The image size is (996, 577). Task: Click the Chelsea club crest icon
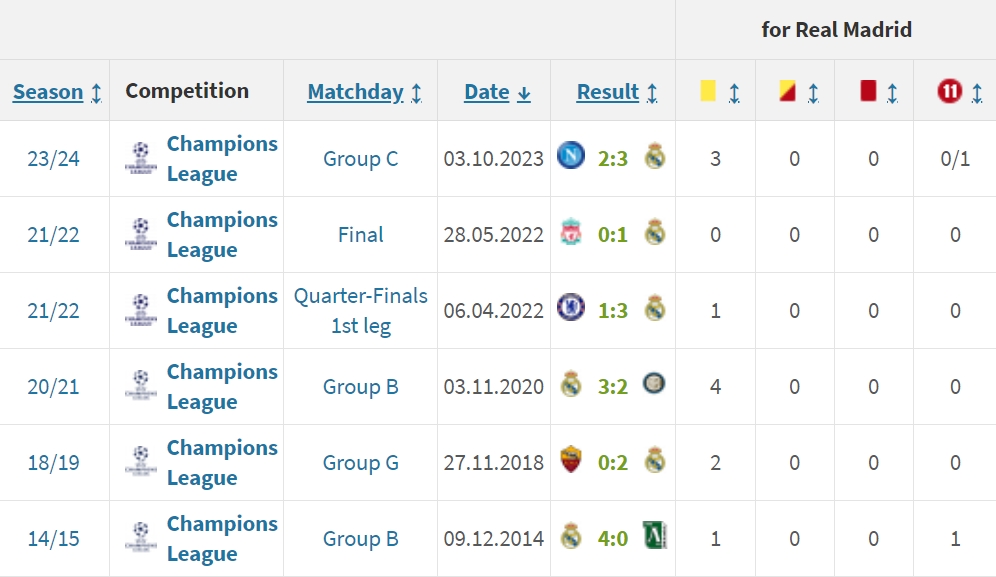pyautogui.click(x=570, y=308)
